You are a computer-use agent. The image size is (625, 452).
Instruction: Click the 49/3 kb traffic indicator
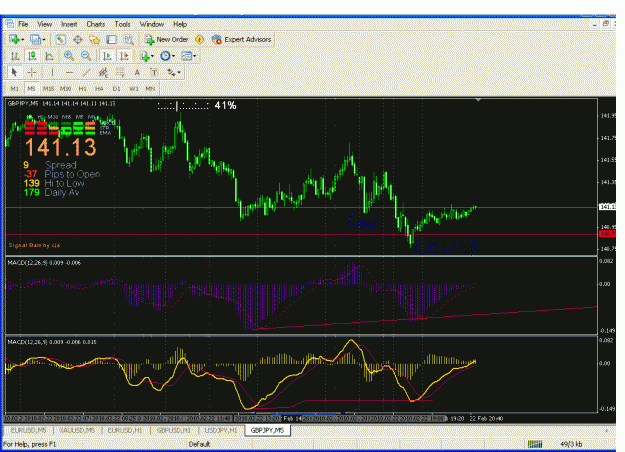click(571, 444)
